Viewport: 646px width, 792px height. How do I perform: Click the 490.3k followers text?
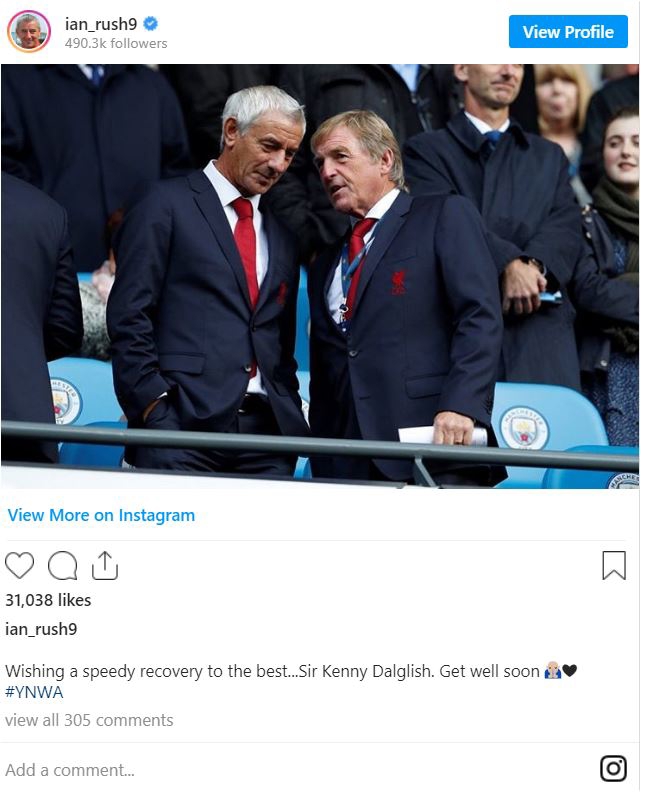(x=116, y=43)
